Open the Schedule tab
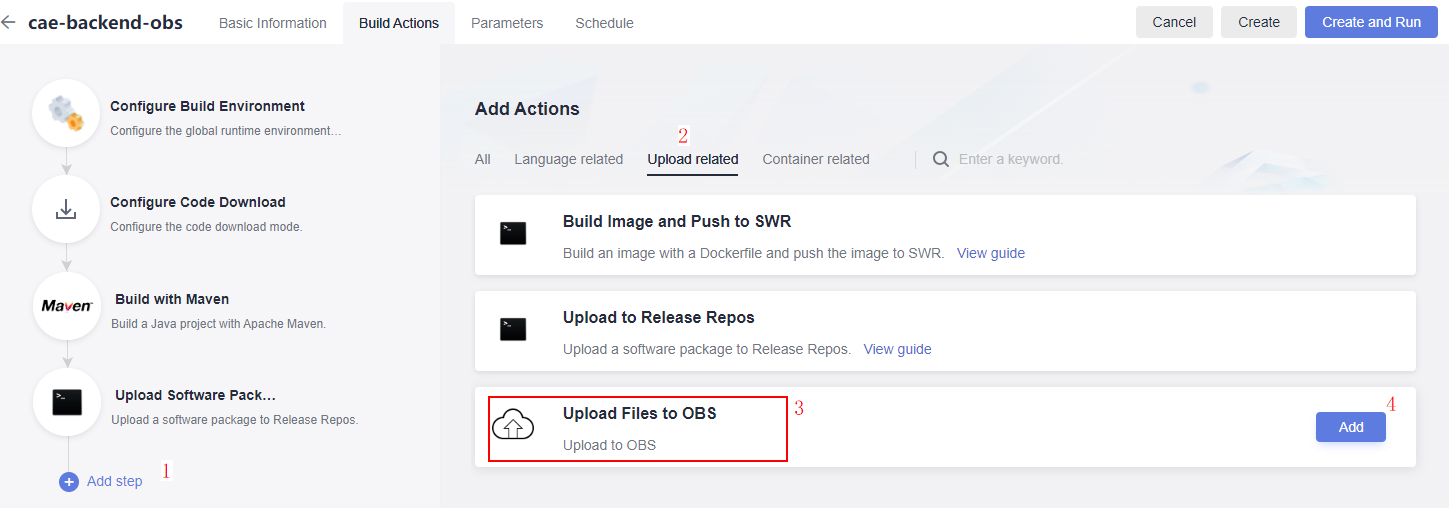This screenshot has height=508, width=1449. (604, 22)
